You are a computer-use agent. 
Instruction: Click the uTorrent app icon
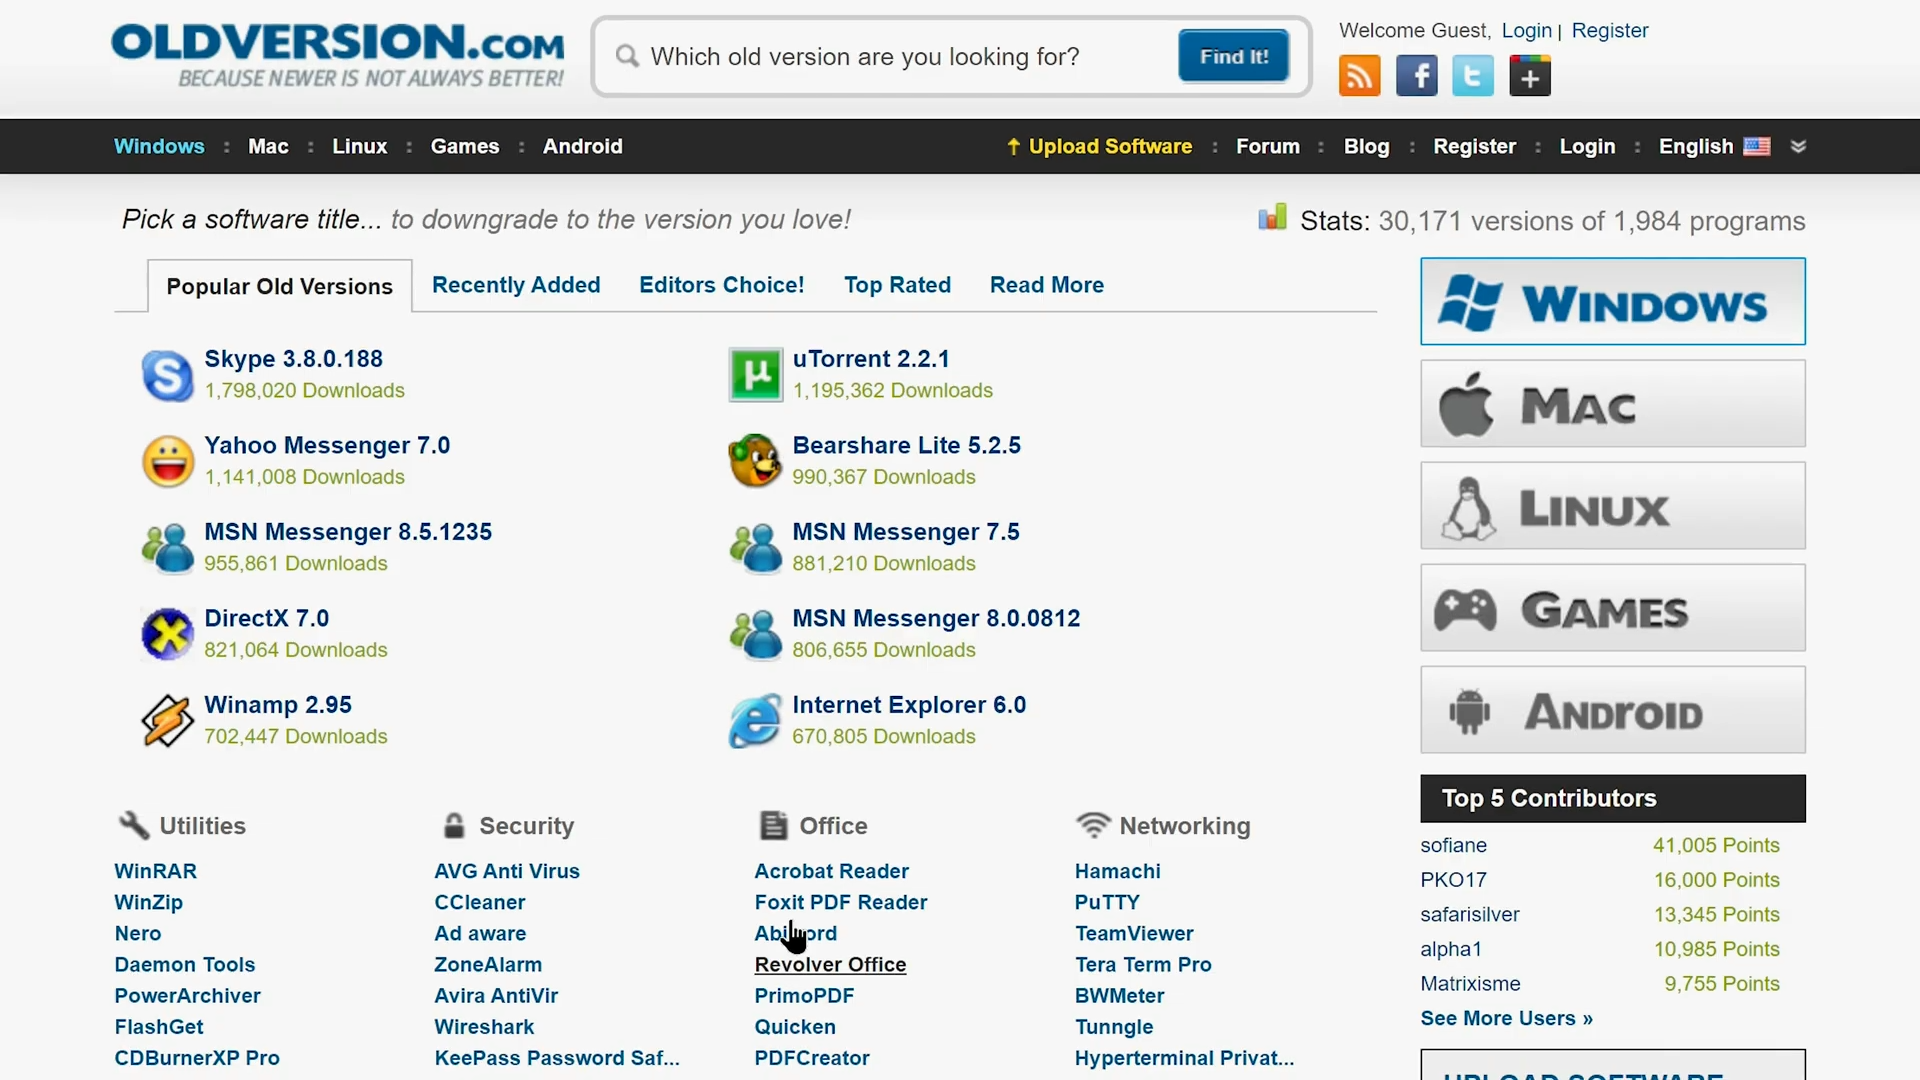pyautogui.click(x=755, y=375)
